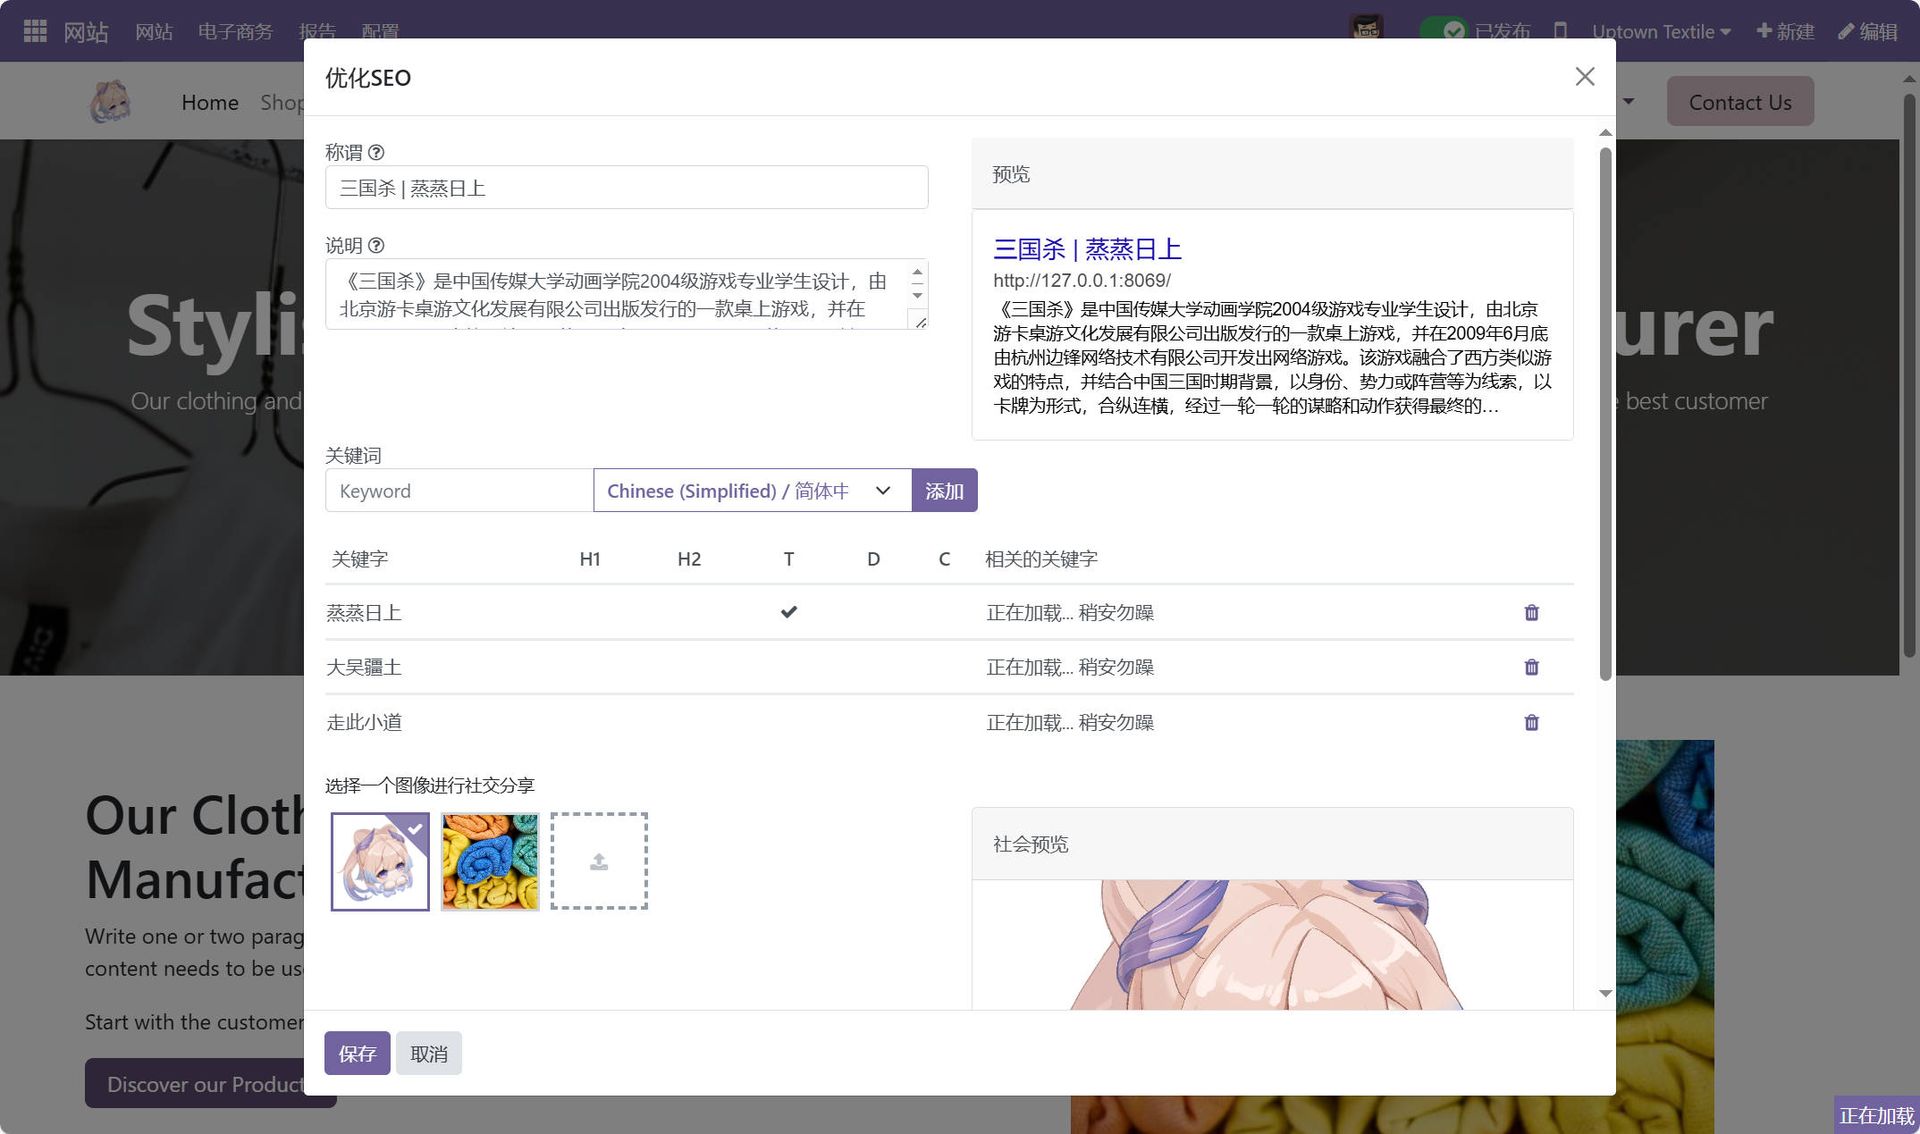Click the 编辑 button in top bar
1920x1134 pixels.
[1868, 31]
